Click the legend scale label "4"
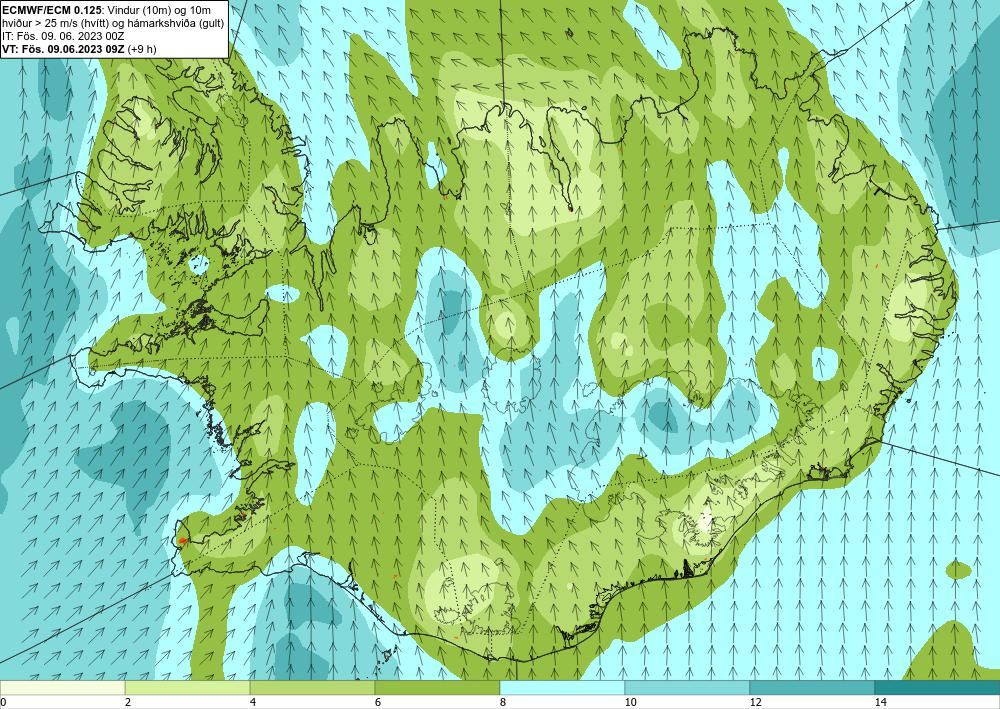The height and width of the screenshot is (709, 1000). 253,702
